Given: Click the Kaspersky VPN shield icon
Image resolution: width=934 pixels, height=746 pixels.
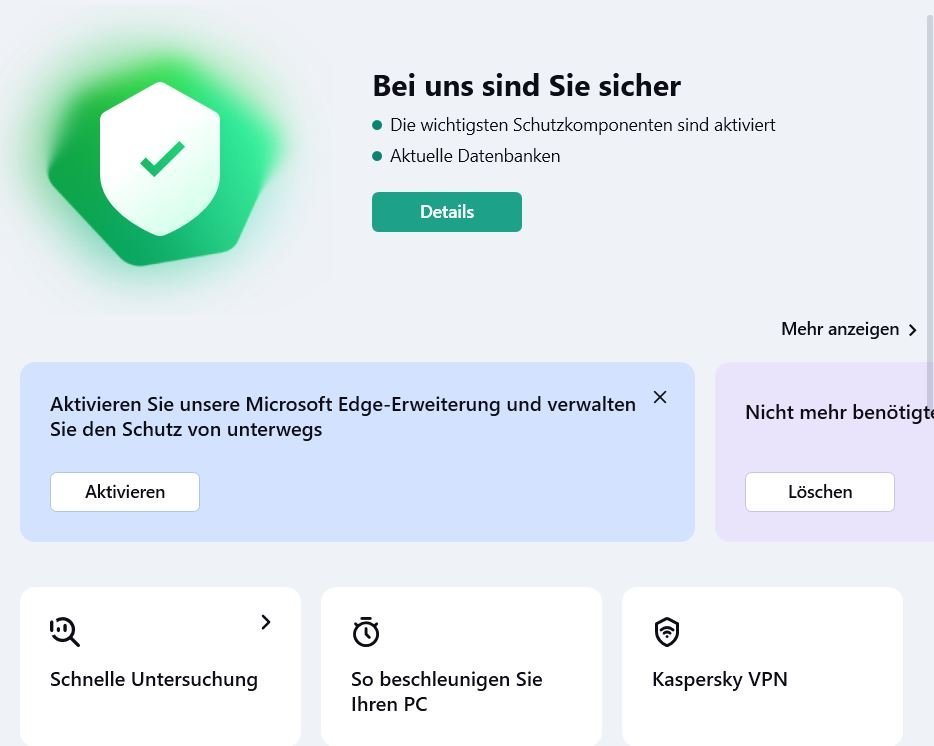Looking at the screenshot, I should [x=667, y=632].
